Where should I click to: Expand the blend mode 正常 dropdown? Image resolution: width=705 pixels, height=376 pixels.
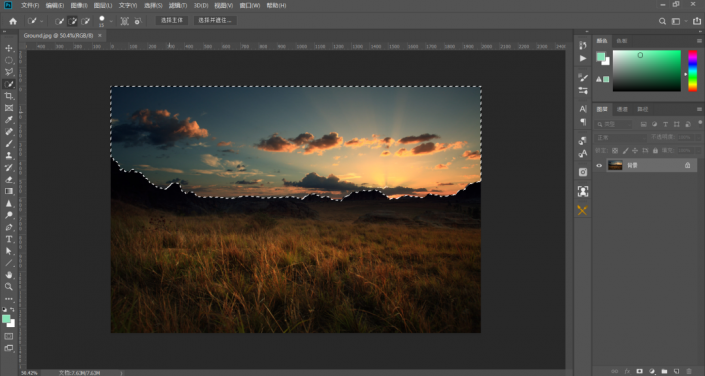point(620,138)
